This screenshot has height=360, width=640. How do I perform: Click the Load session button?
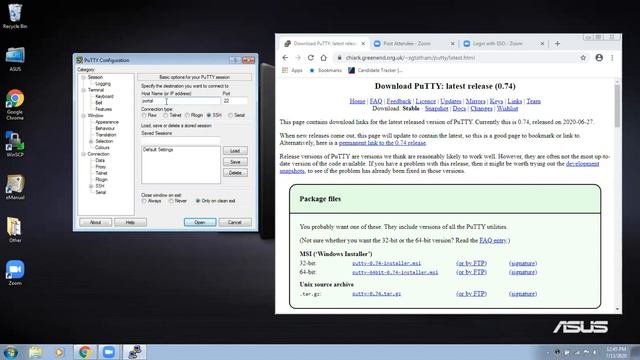pos(235,151)
